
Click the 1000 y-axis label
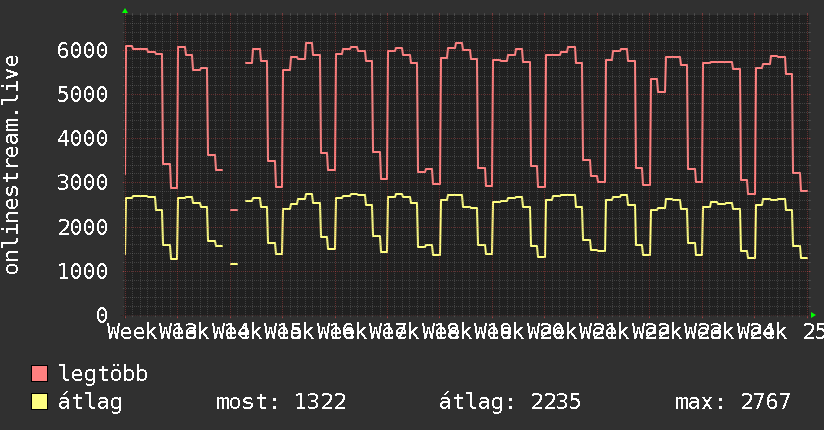83,271
